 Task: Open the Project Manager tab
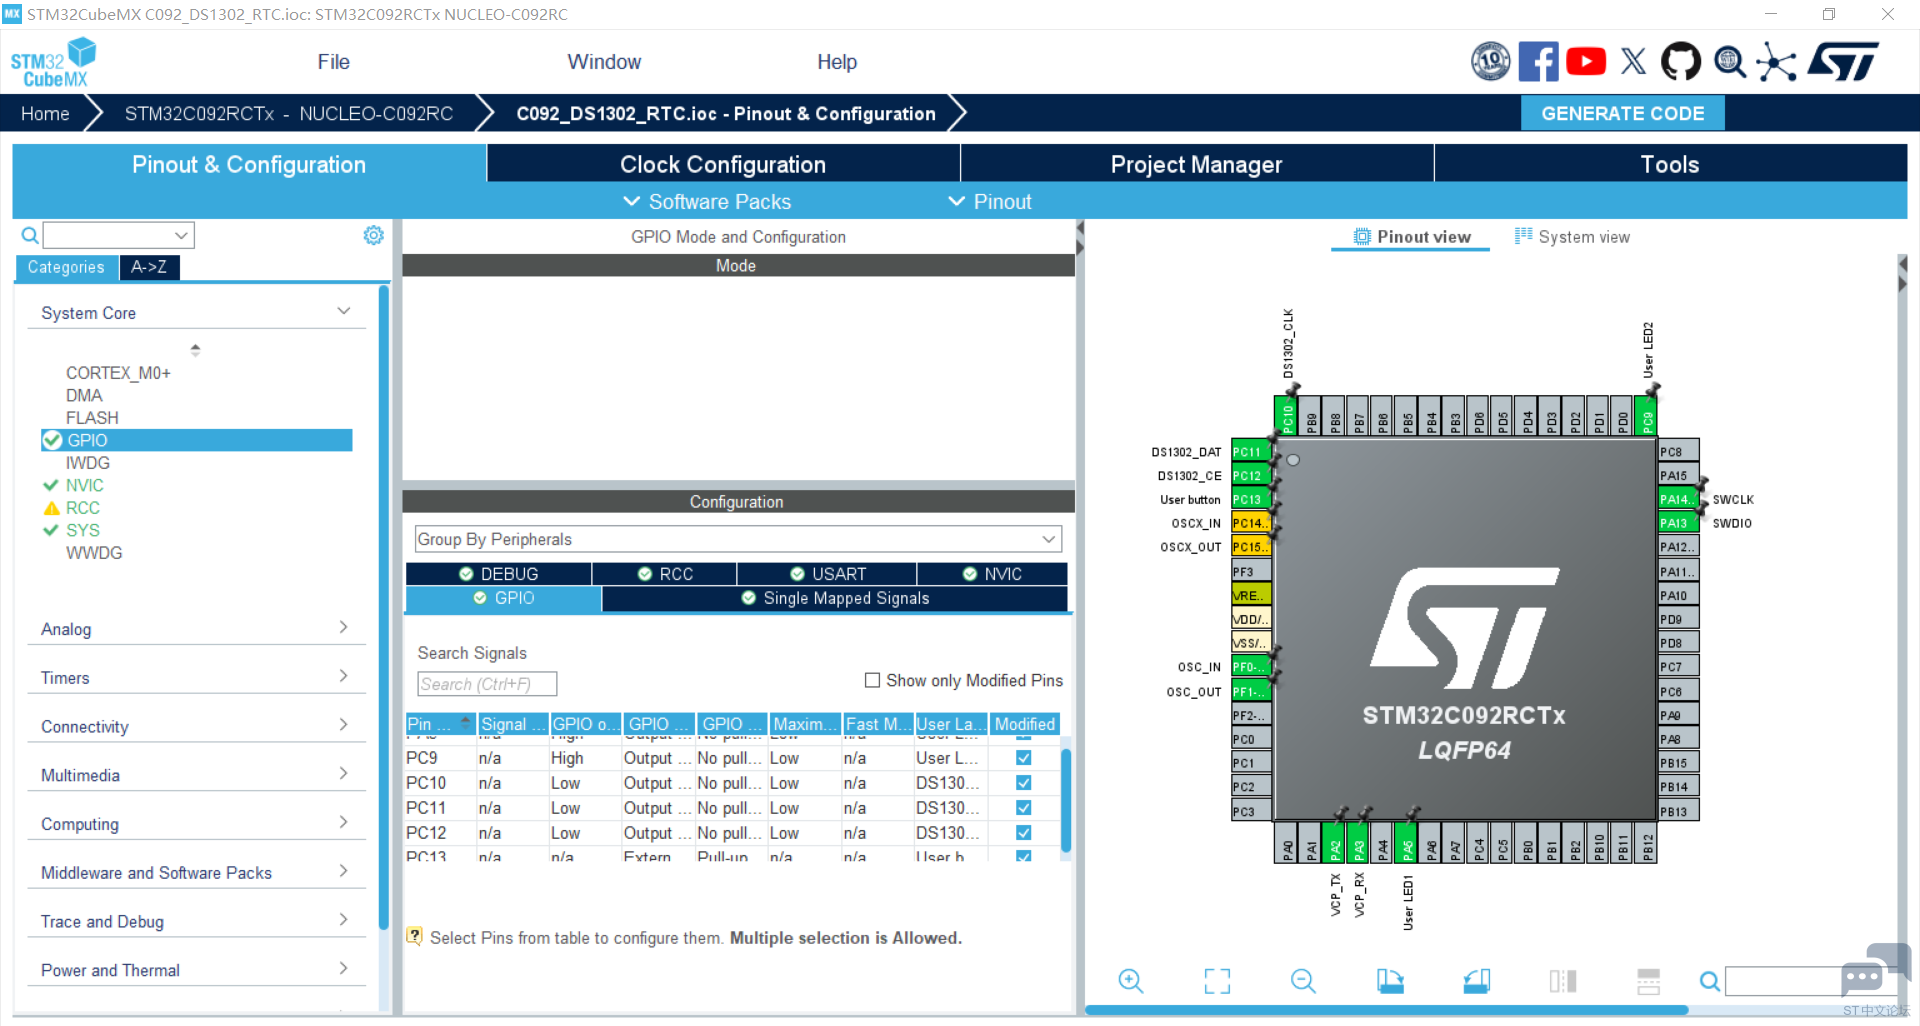click(x=1196, y=164)
